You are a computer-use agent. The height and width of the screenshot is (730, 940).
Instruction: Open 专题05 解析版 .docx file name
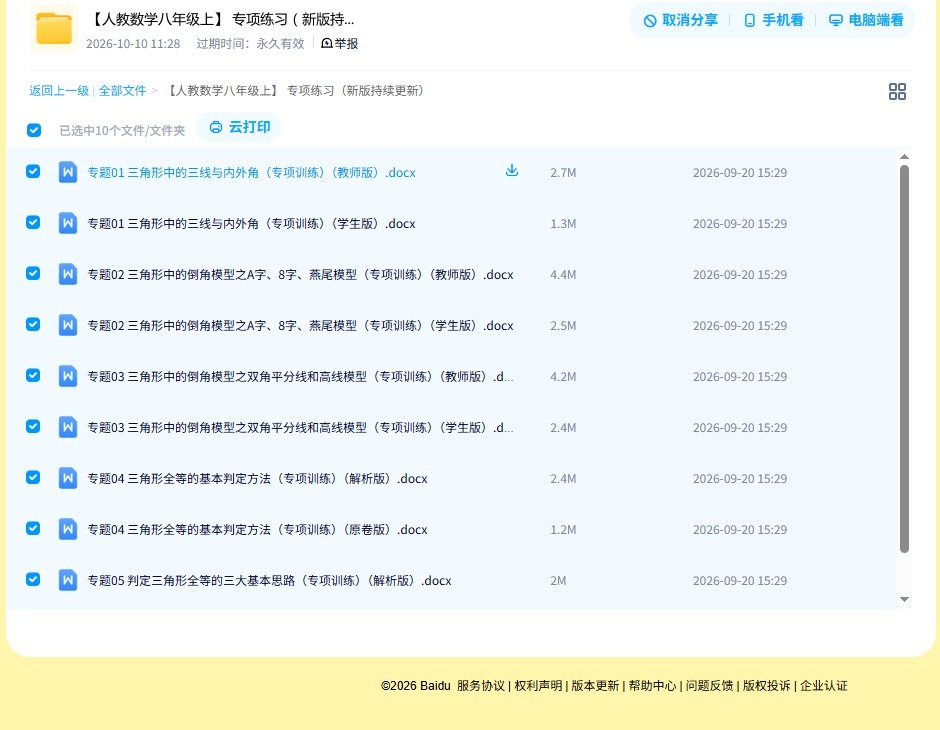(269, 580)
